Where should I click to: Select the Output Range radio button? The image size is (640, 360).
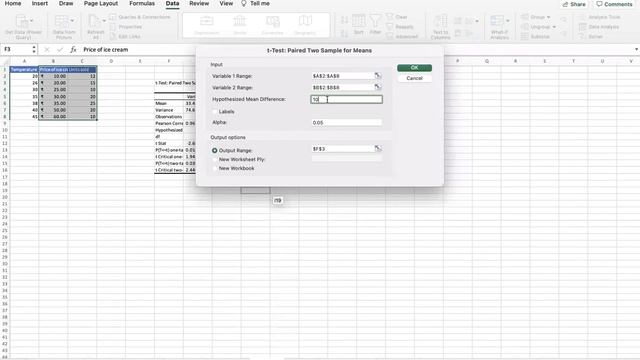215,151
